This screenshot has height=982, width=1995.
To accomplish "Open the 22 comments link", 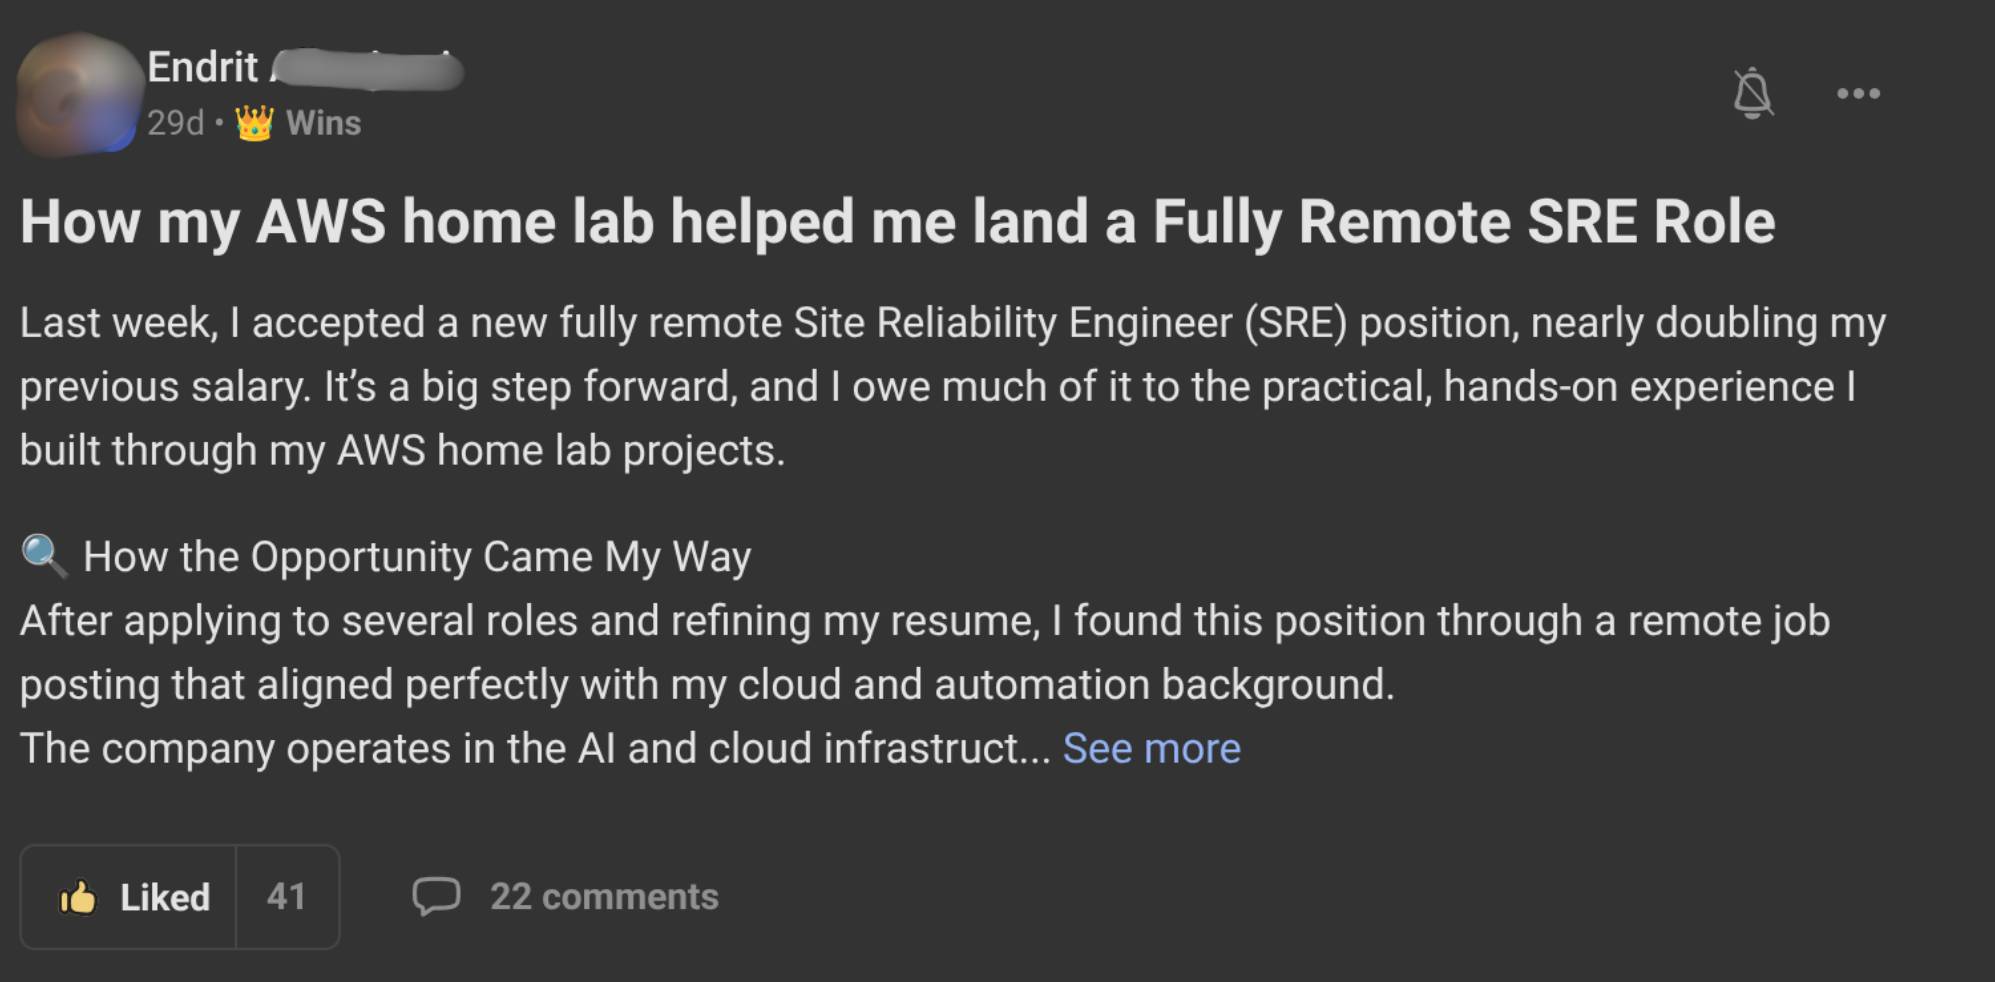I will [604, 897].
